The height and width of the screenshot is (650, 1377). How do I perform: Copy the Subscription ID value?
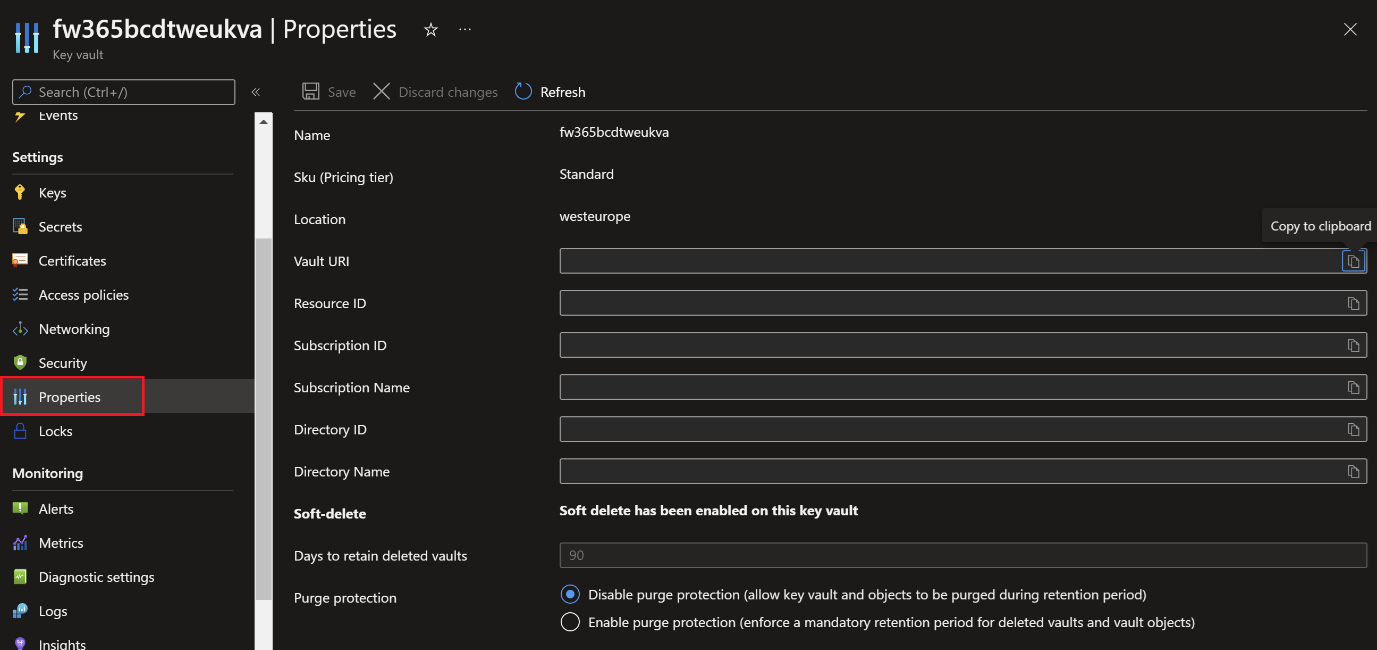1353,345
